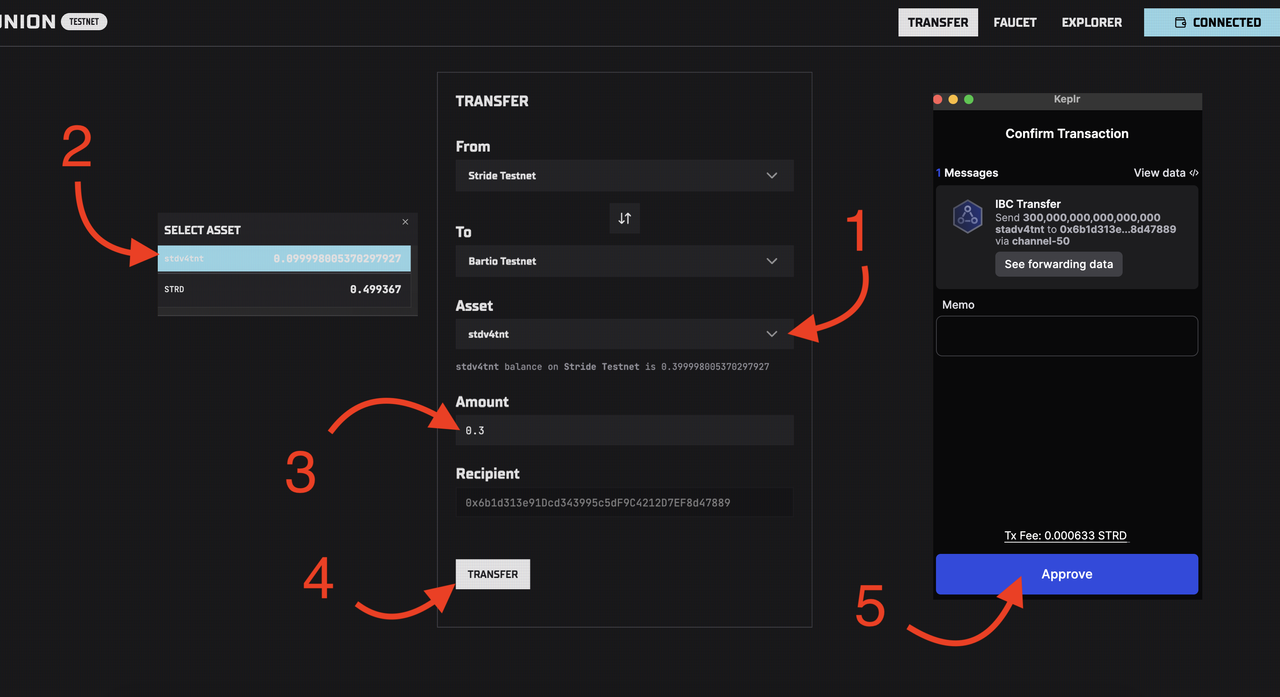This screenshot has height=697, width=1280.
Task: Focus the Amount input field
Action: [x=624, y=430]
